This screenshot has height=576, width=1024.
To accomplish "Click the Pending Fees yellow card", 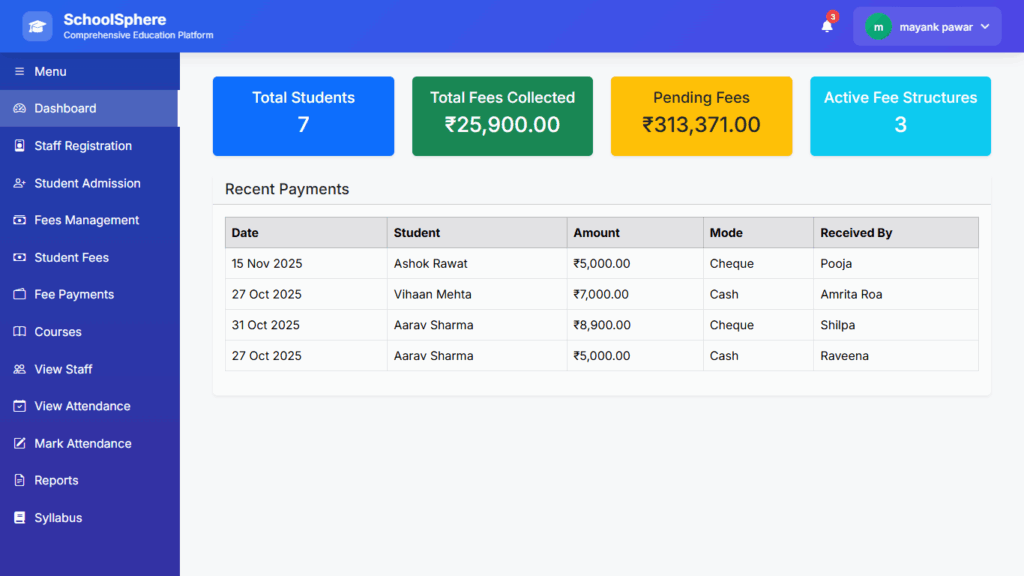I will click(x=701, y=116).
